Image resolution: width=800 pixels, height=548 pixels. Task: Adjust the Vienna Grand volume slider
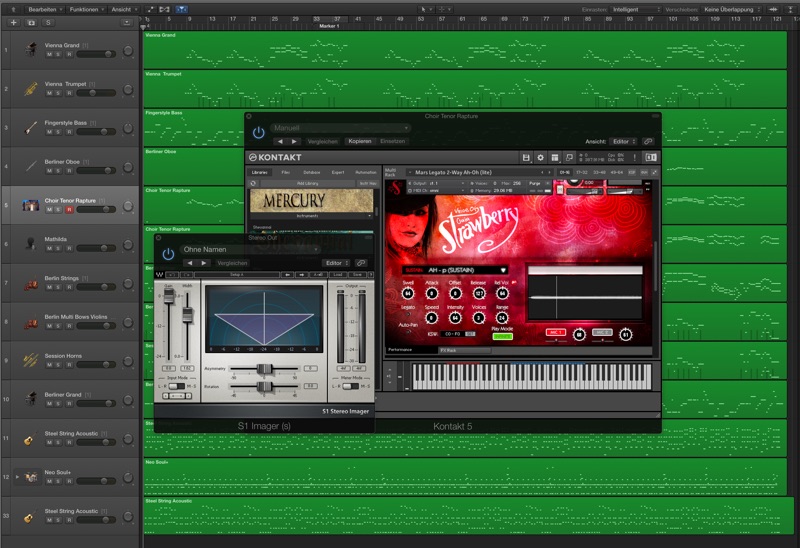pos(96,54)
